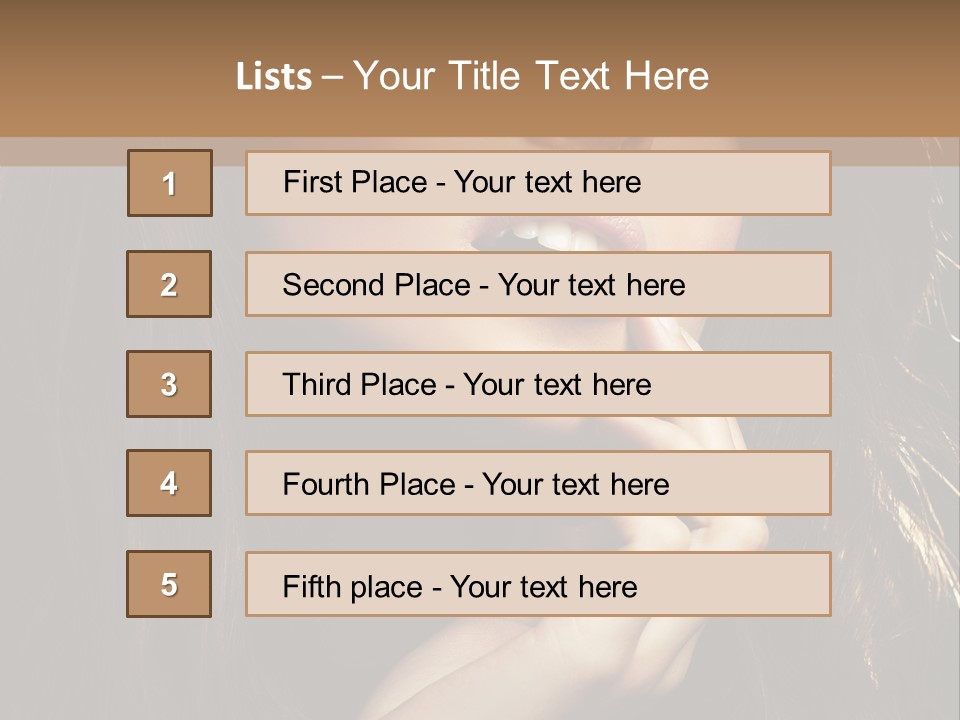
Task: Click the bold word Lists in title
Action: tap(274, 77)
